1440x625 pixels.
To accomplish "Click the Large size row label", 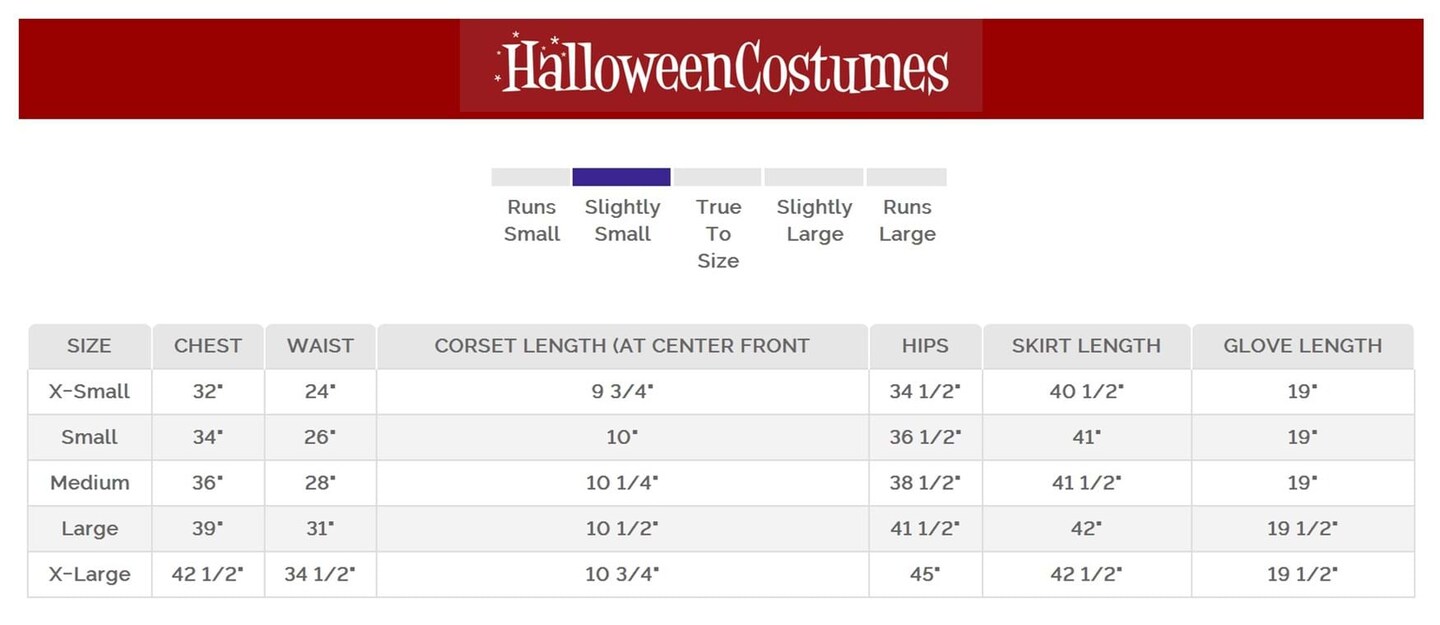I will (x=89, y=529).
